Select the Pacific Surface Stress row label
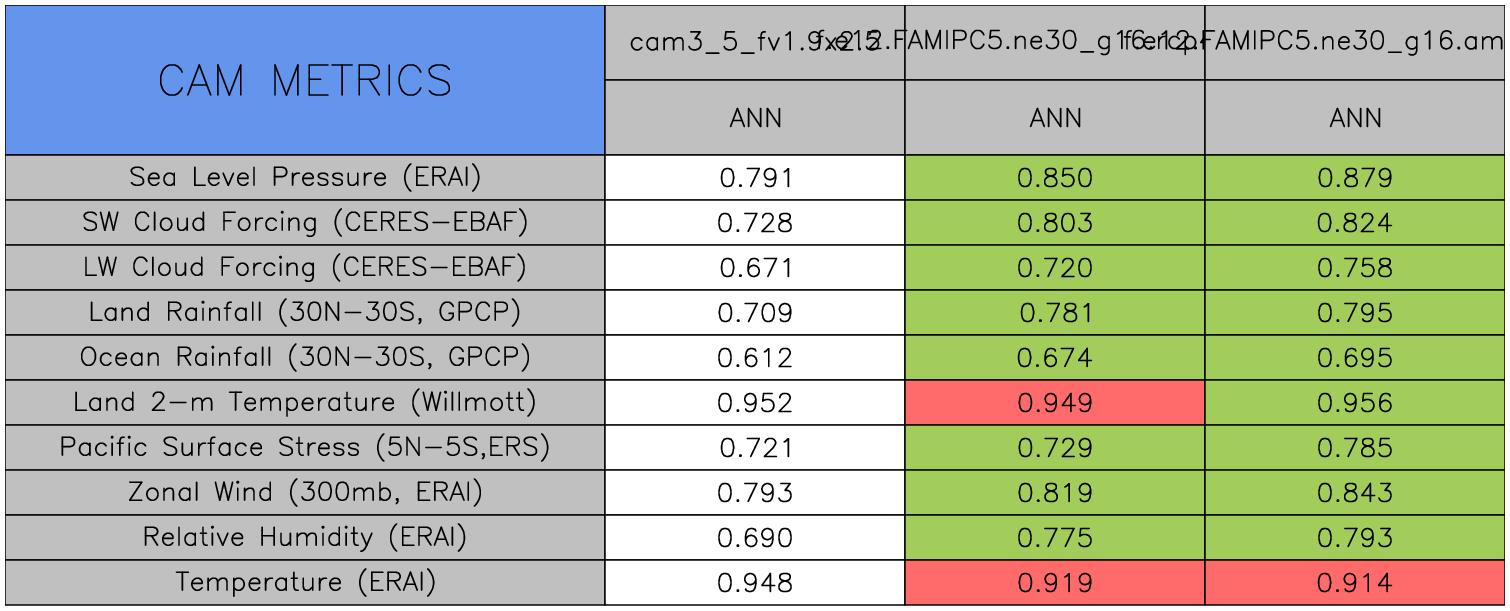1510x611 pixels. click(x=305, y=448)
